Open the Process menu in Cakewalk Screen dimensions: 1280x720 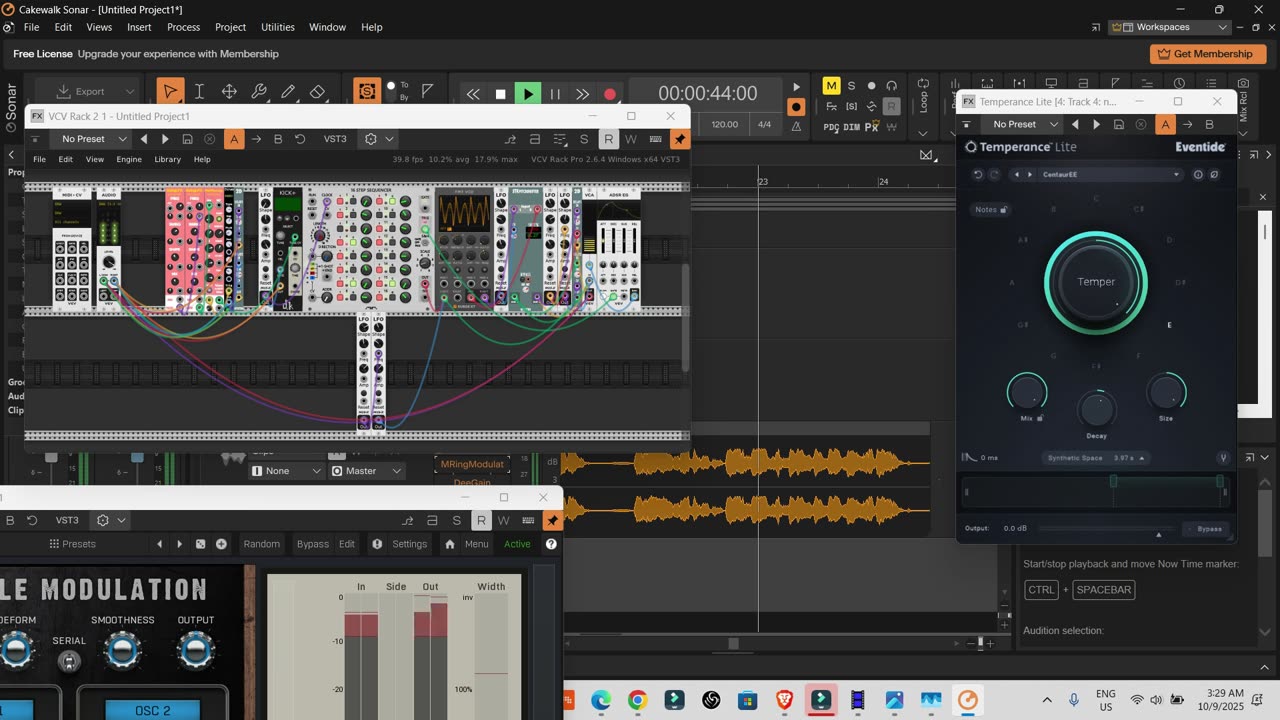pos(183,27)
